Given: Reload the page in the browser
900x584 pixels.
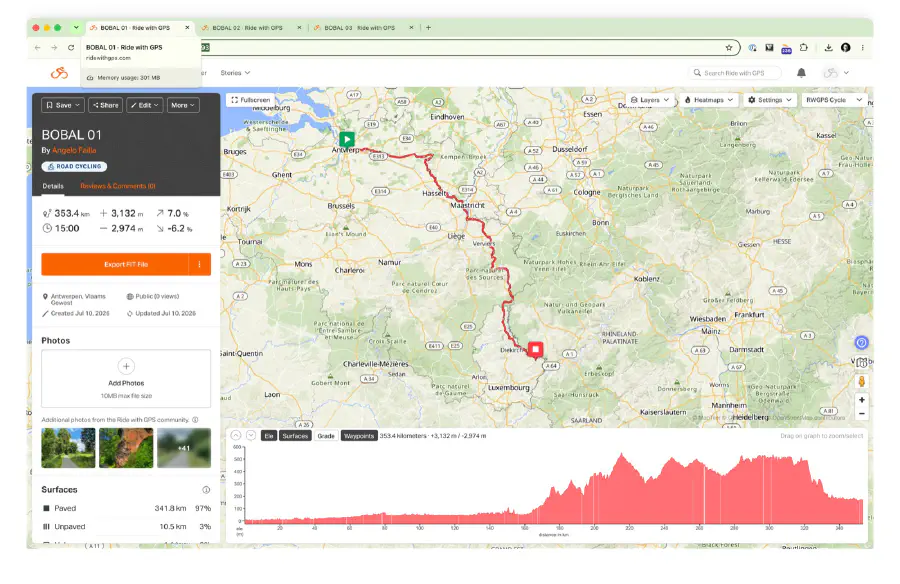Looking at the screenshot, I should (x=71, y=48).
